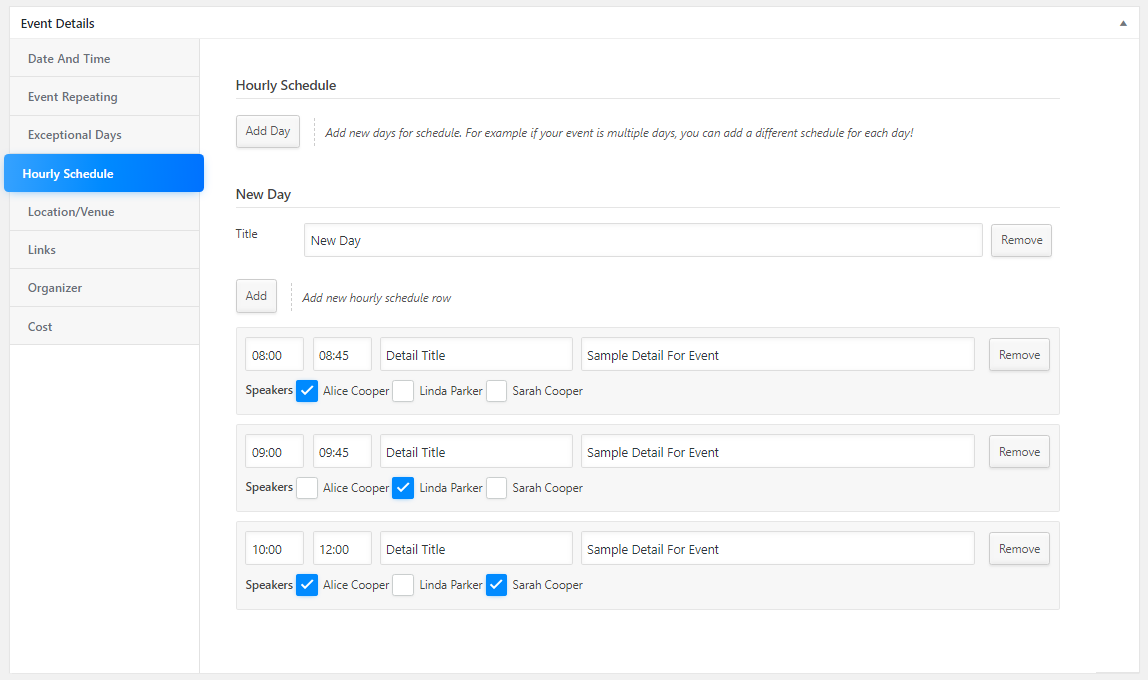1148x680 pixels.
Task: Select the Location/Venue tab
Action: point(71,212)
